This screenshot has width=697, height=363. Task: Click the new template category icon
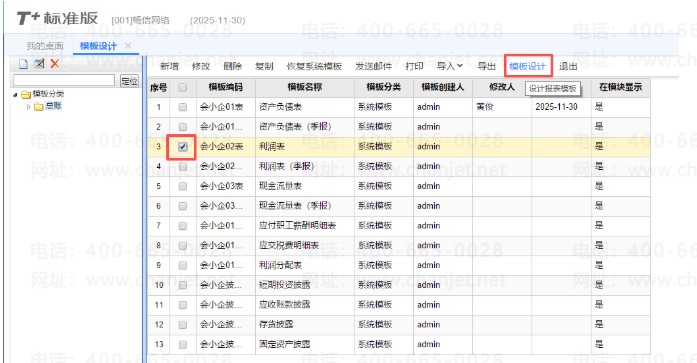click(x=24, y=64)
